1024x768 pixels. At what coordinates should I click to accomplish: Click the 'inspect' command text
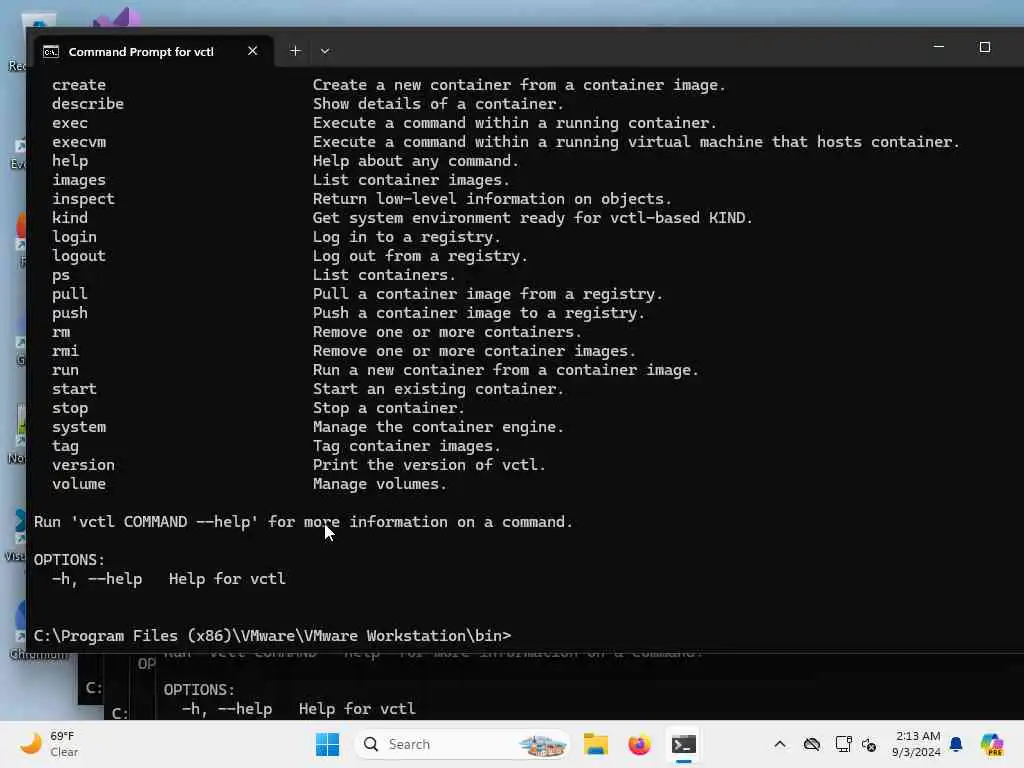click(x=84, y=199)
